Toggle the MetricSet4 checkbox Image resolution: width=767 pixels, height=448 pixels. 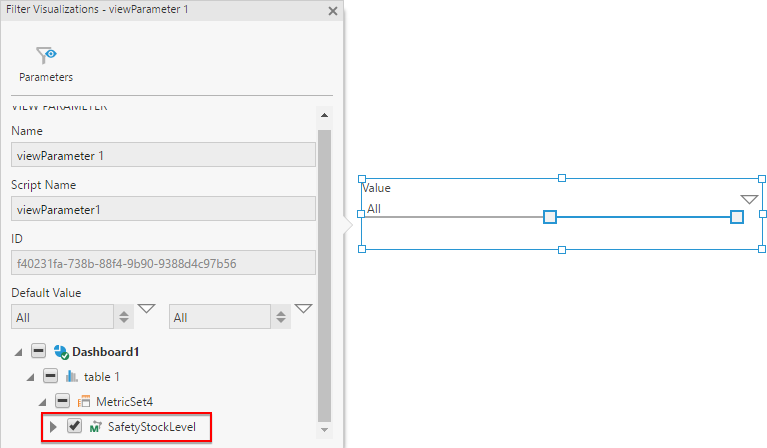point(63,401)
